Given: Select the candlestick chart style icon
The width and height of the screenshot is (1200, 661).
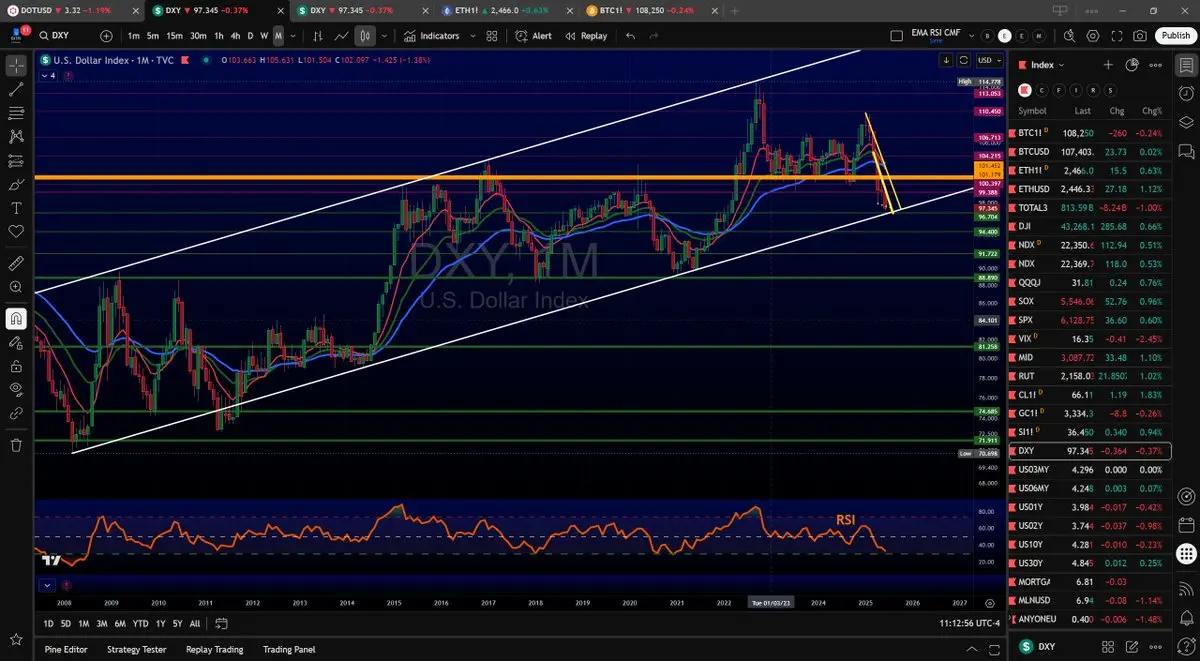Looking at the screenshot, I should (365, 36).
